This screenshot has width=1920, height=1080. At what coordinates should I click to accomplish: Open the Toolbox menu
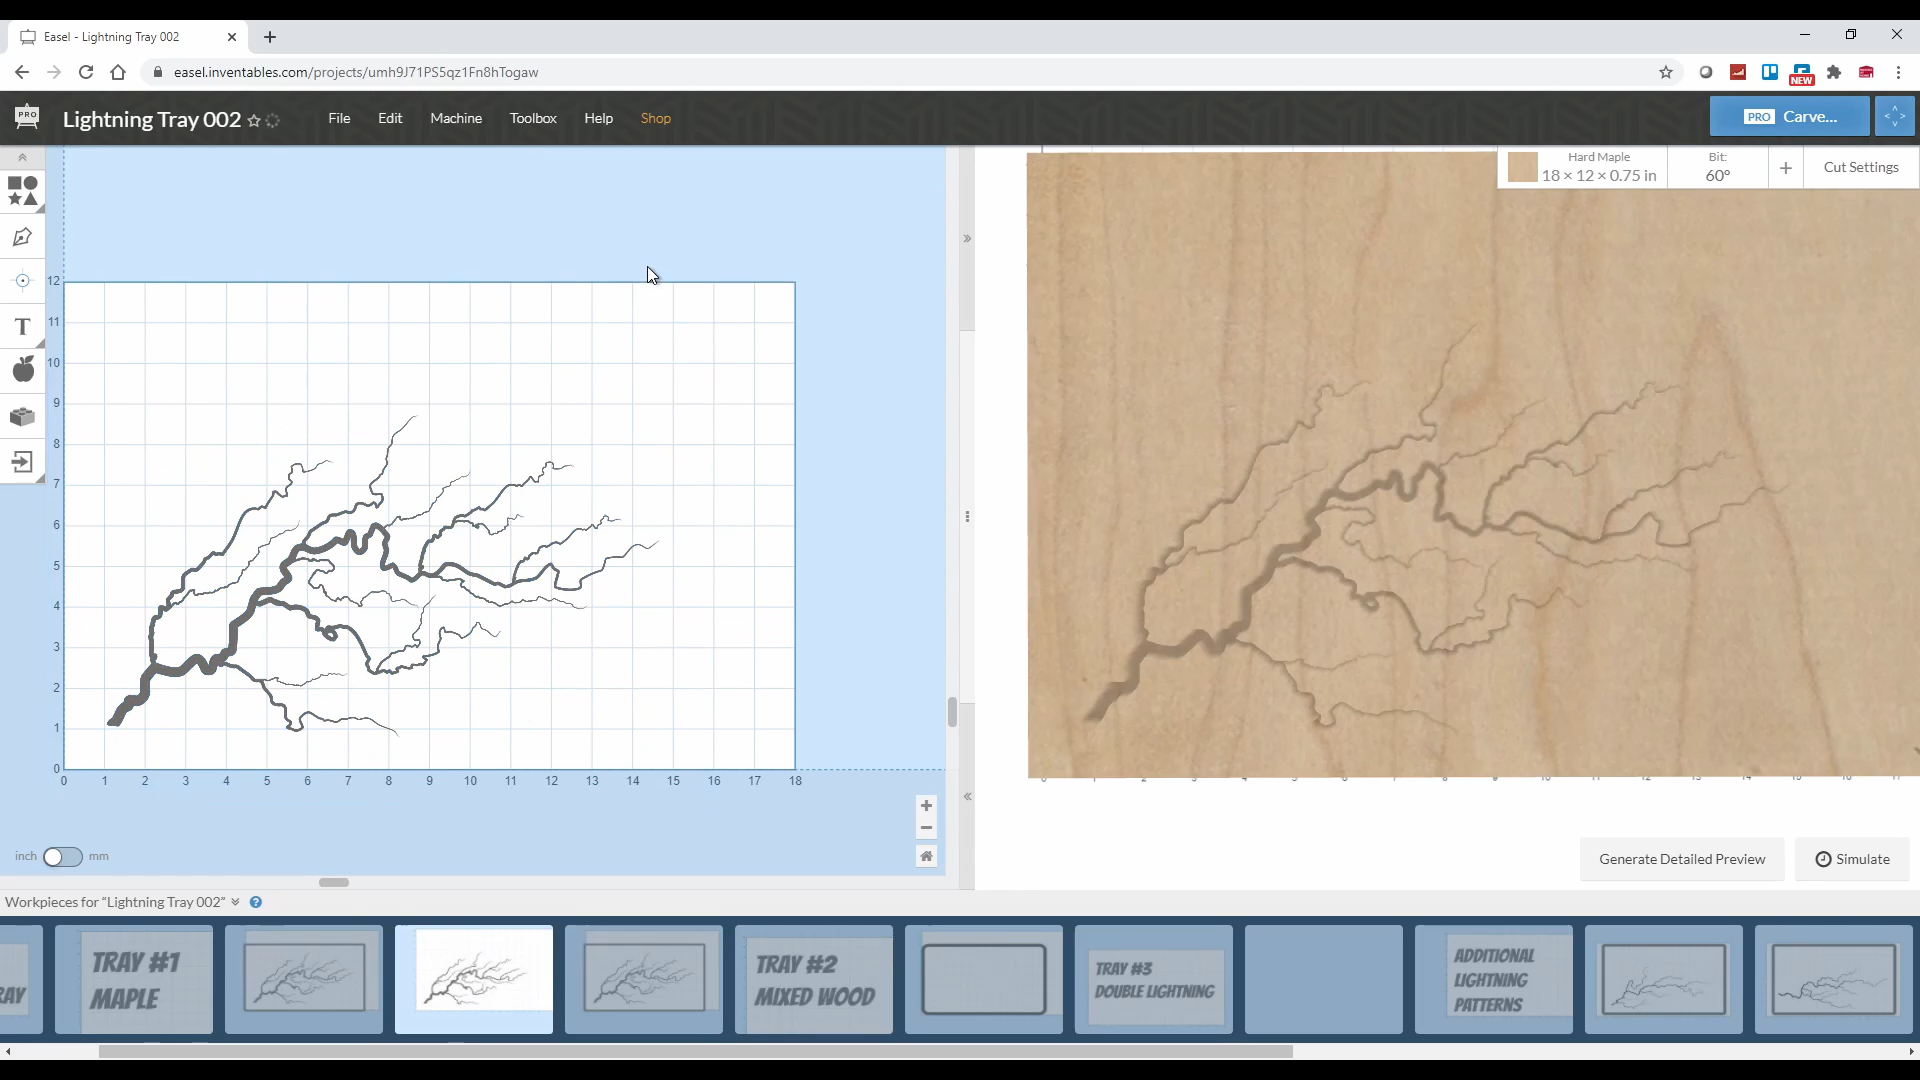coord(533,117)
